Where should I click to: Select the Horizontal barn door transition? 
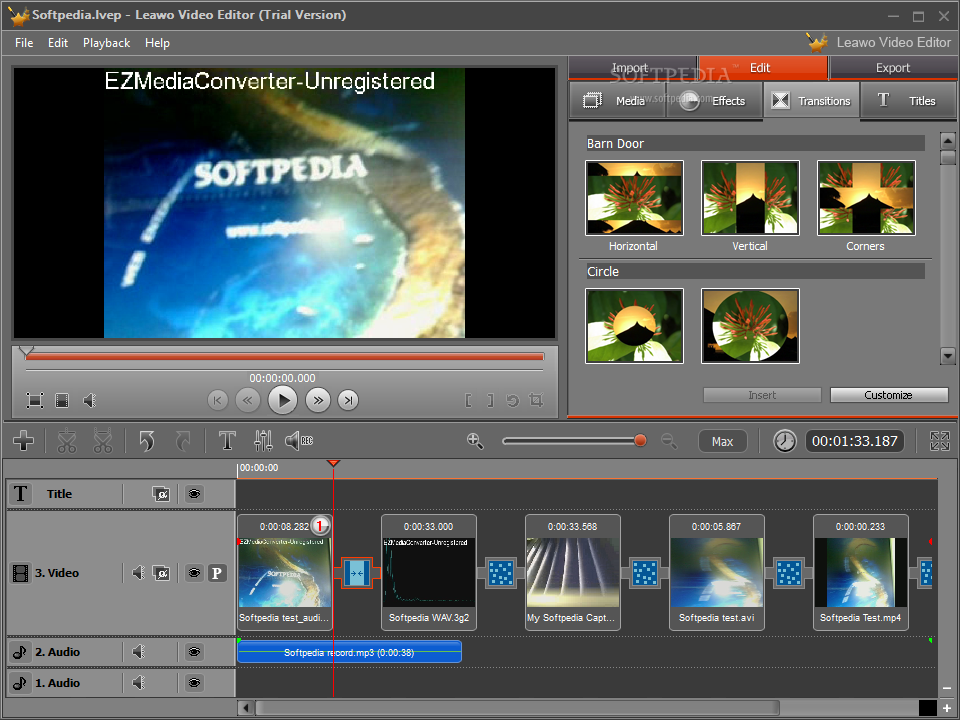pos(634,198)
